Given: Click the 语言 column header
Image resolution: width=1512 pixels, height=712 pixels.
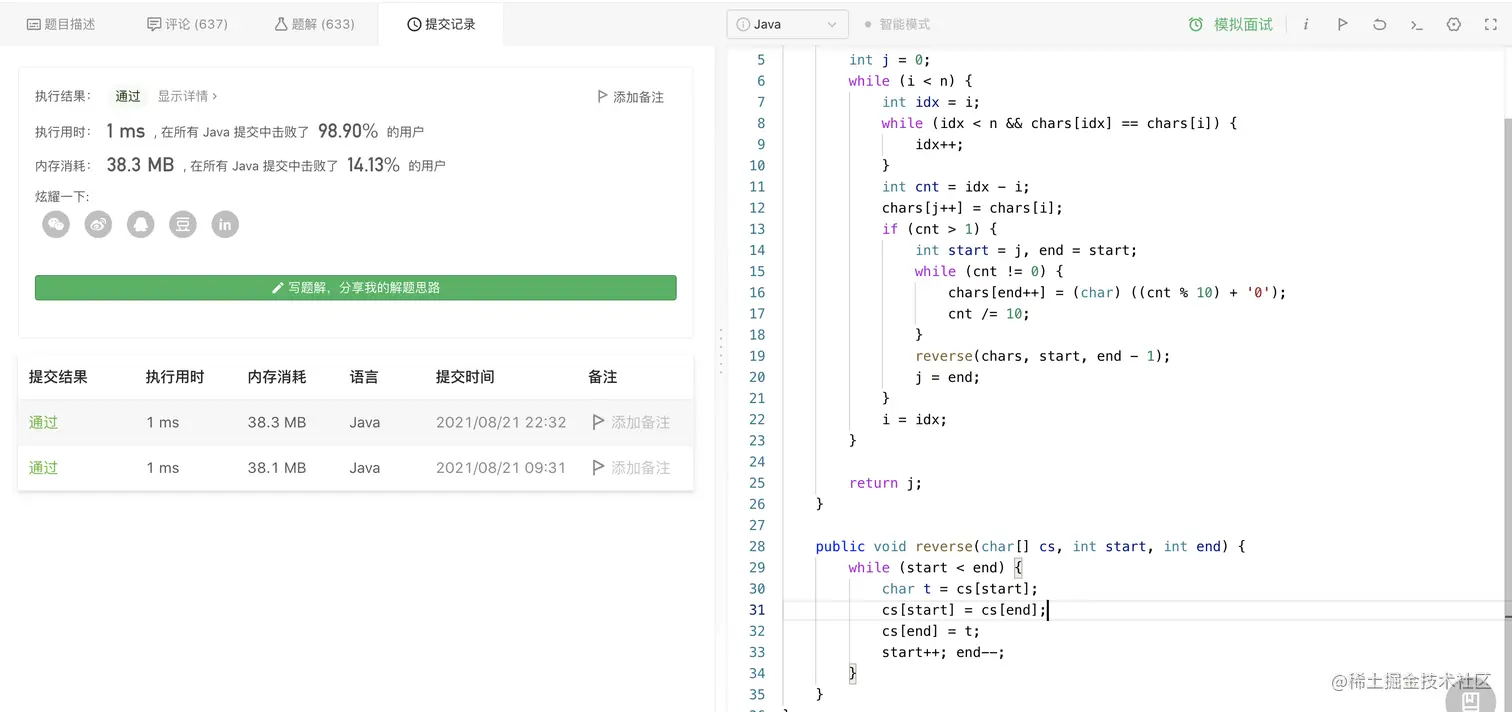Looking at the screenshot, I should point(364,377).
